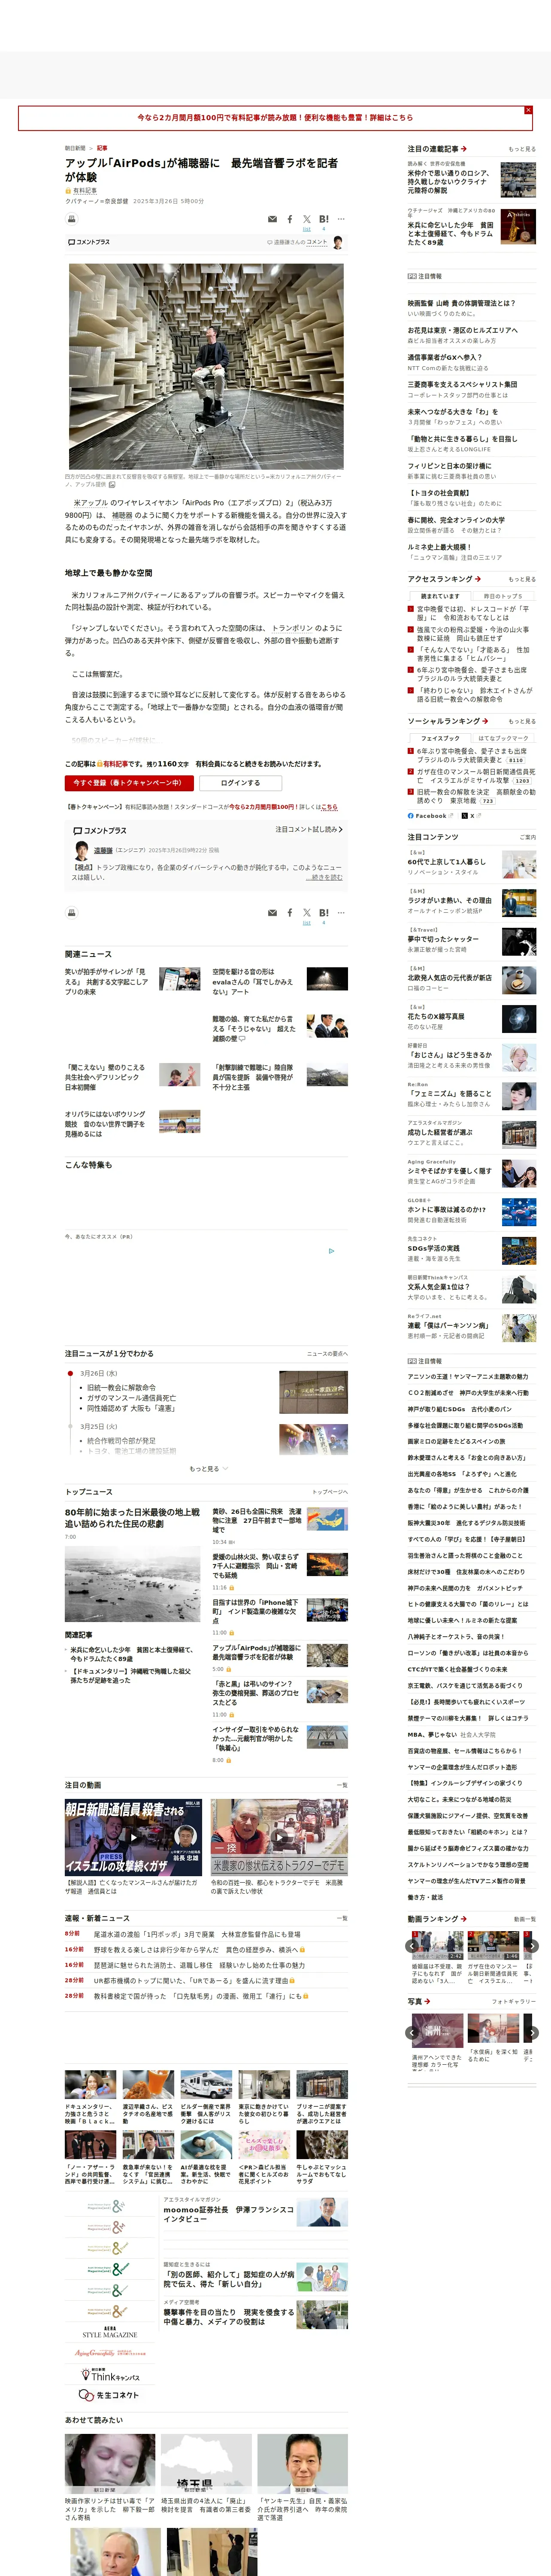This screenshot has width=551, height=2576.
Task: Play the 朝日新聞通信員殺害 video
Action: pos(133,1837)
